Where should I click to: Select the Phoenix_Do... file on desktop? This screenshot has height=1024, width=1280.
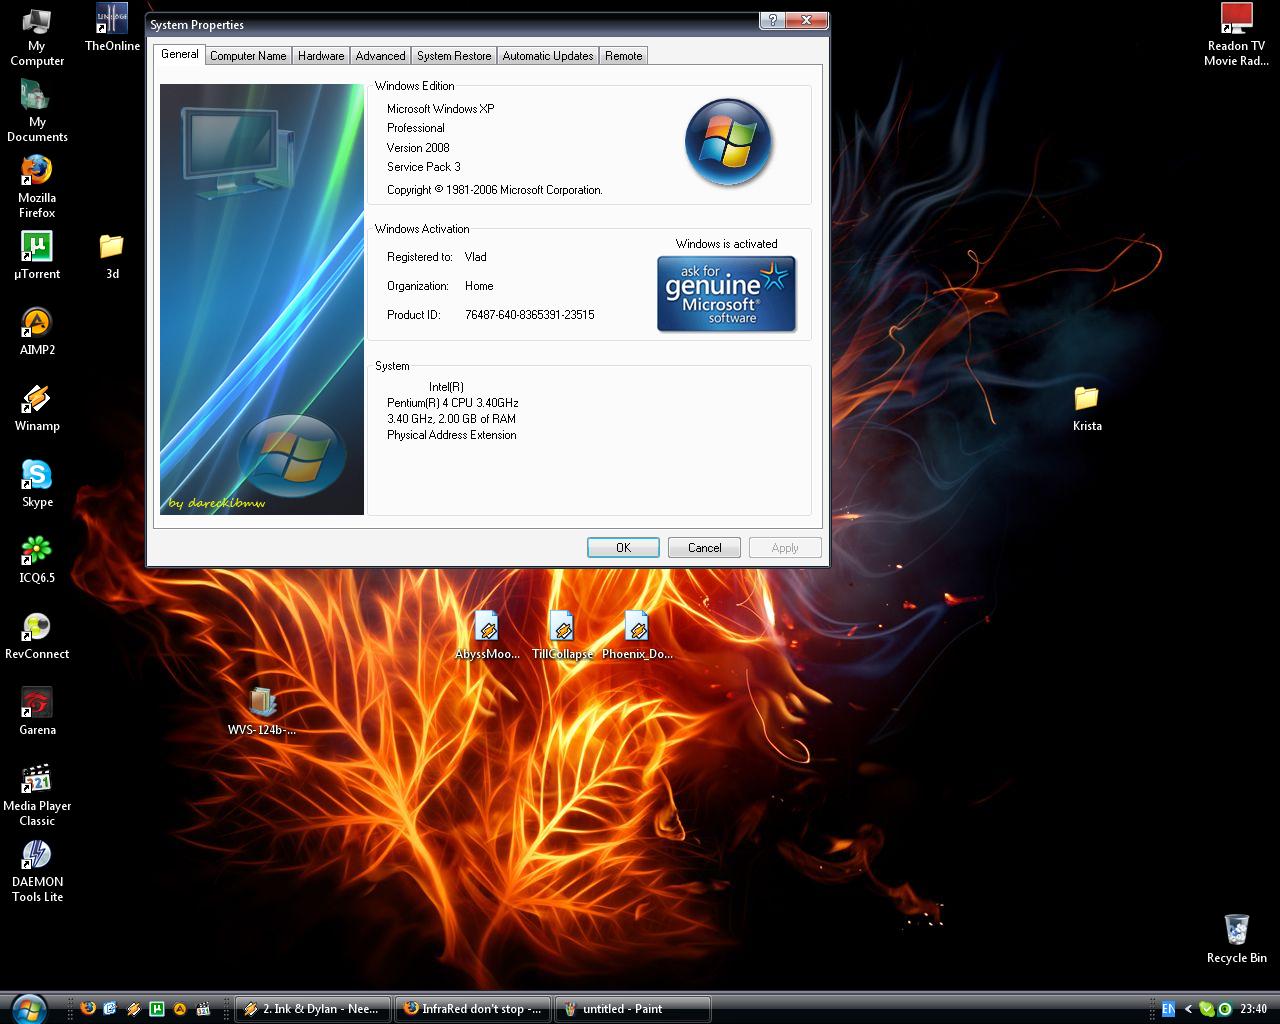637,636
